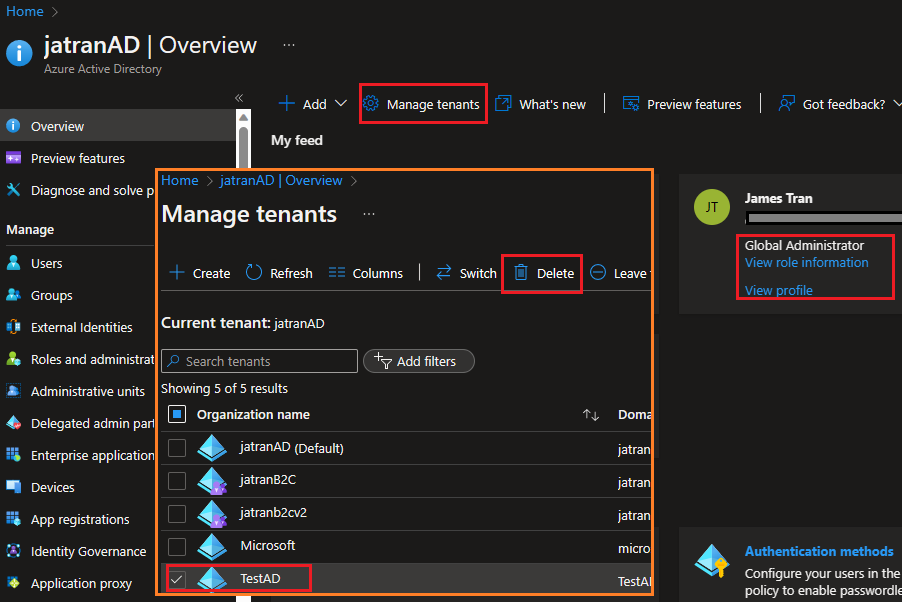Click the Authentication methods key icon
902x602 pixels.
tap(712, 561)
